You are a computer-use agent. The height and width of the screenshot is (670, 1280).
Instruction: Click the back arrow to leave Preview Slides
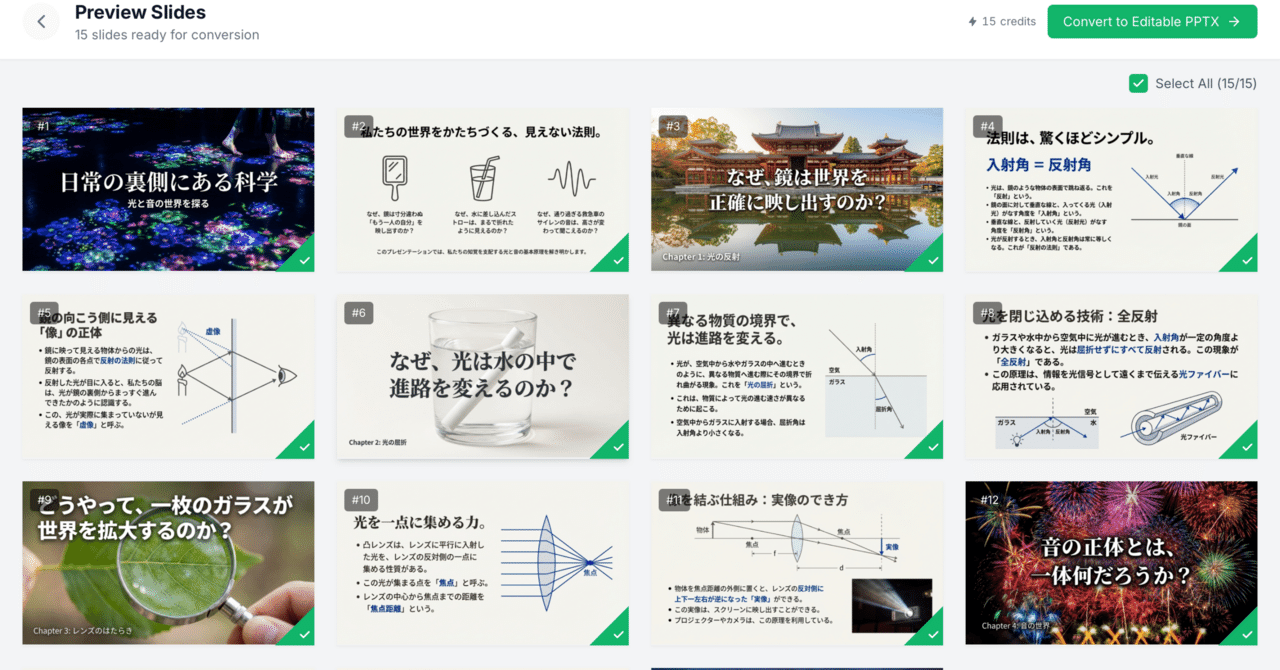(41, 20)
